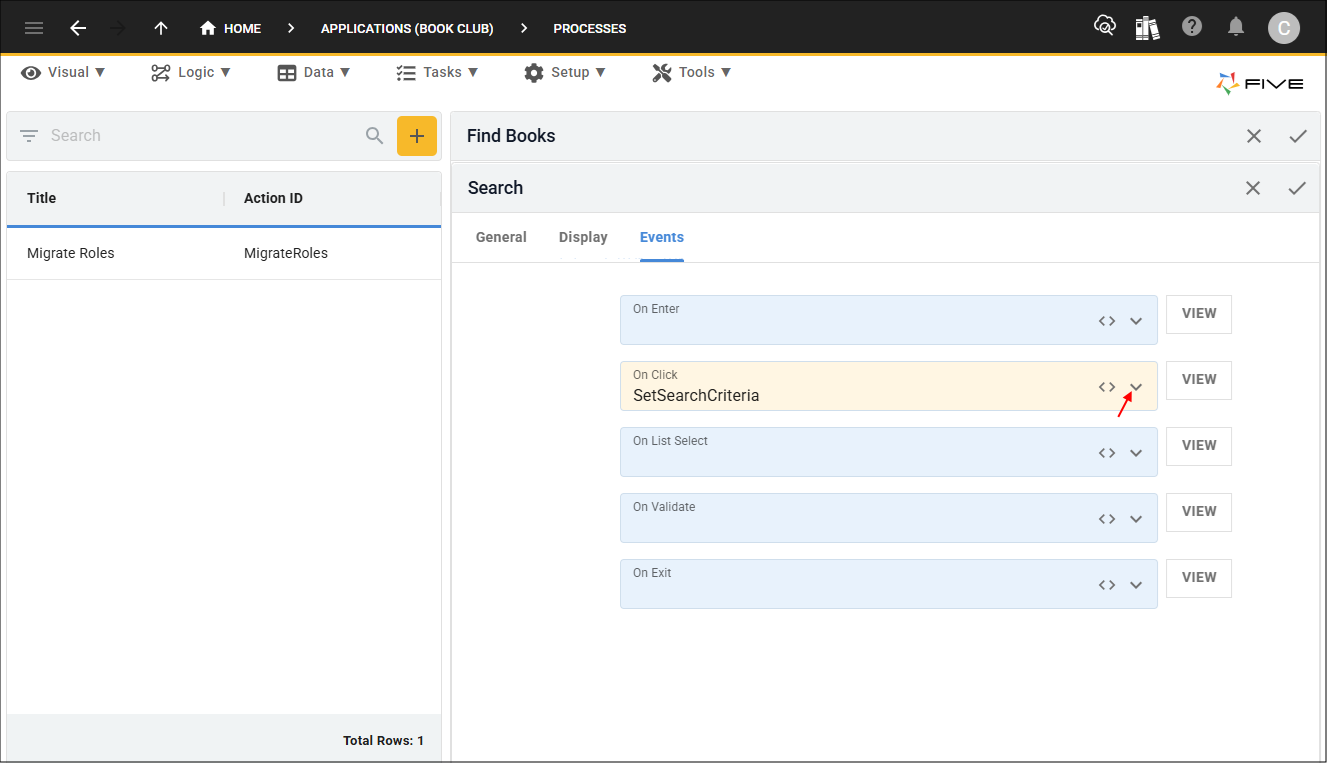Expand the On Exit dropdown
The width and height of the screenshot is (1327, 763).
(x=1136, y=585)
